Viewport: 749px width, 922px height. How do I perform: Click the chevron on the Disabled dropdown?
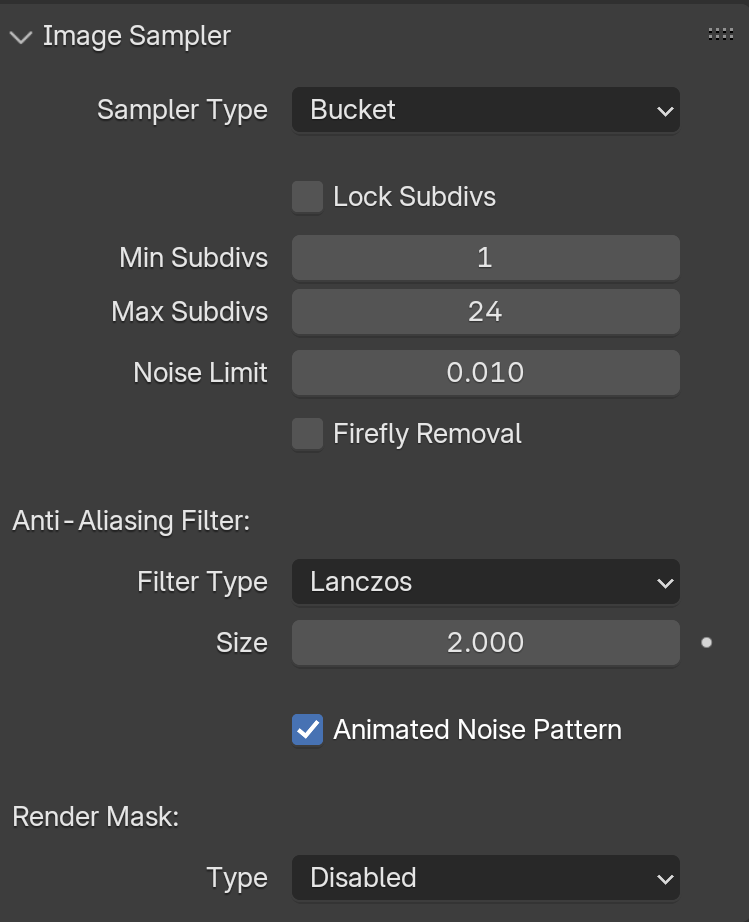[665, 879]
